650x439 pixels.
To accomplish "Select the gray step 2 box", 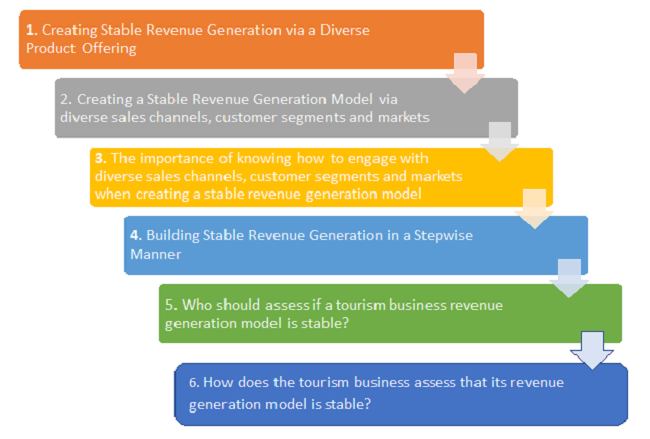I will pos(285,108).
